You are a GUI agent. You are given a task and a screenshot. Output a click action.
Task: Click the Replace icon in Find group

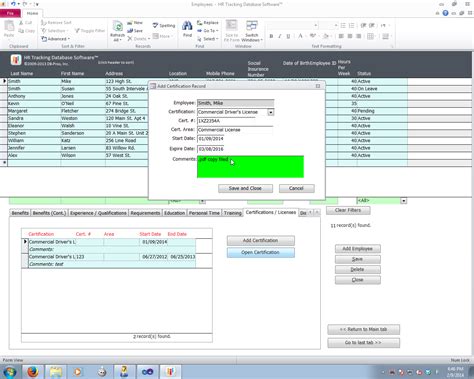coord(199,23)
